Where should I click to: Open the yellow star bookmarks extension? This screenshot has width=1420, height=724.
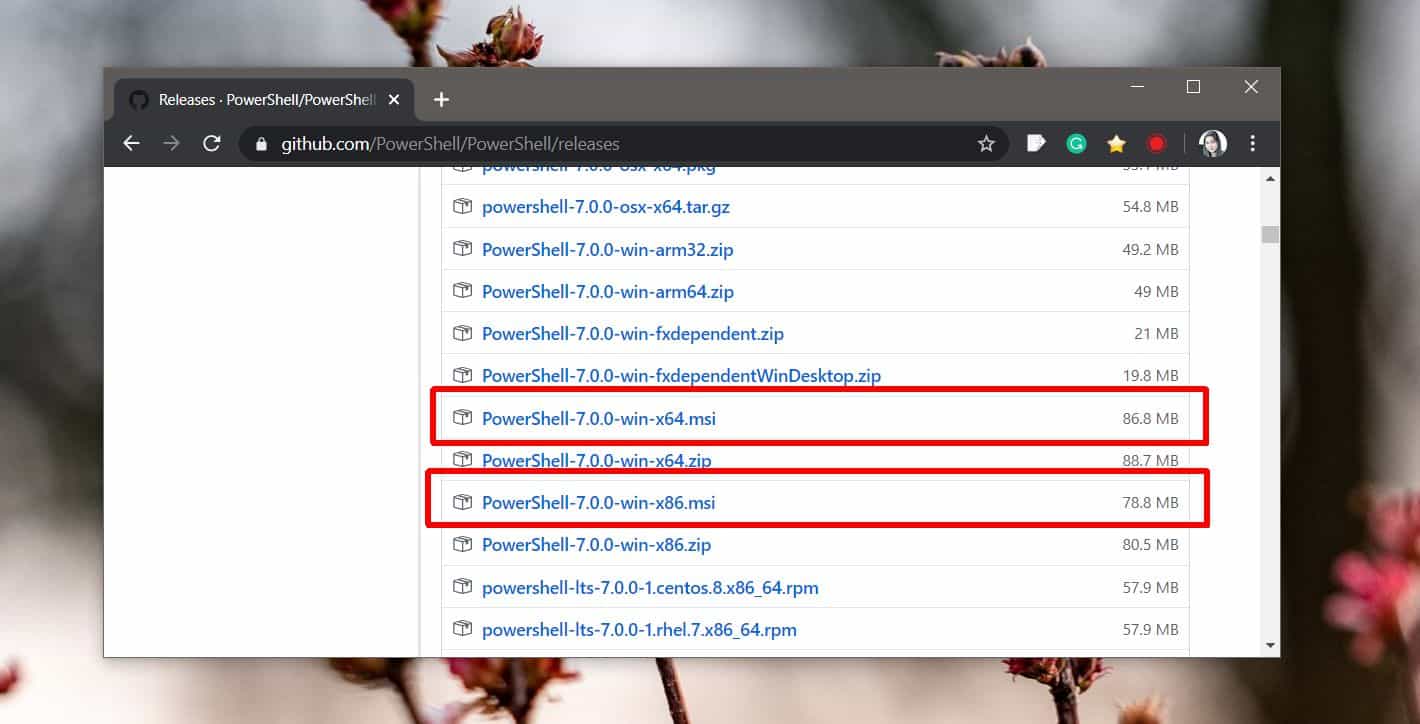click(1116, 143)
